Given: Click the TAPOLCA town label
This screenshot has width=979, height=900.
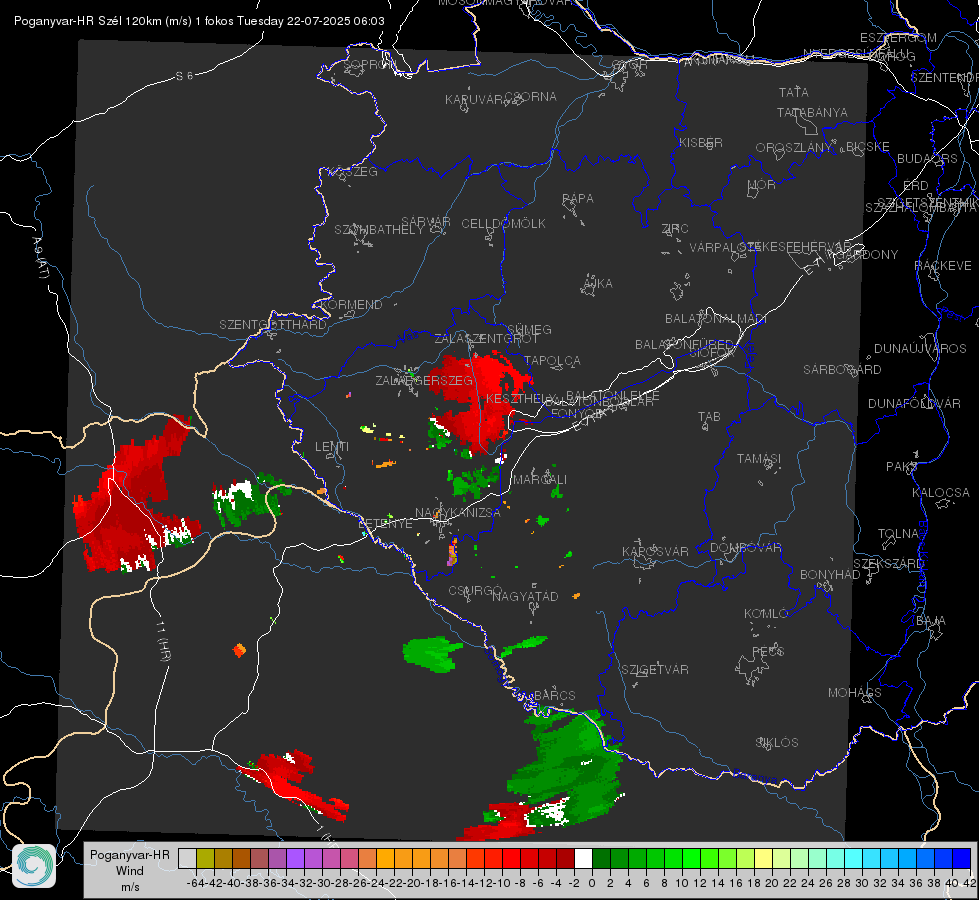Looking at the screenshot, I should 552,361.
